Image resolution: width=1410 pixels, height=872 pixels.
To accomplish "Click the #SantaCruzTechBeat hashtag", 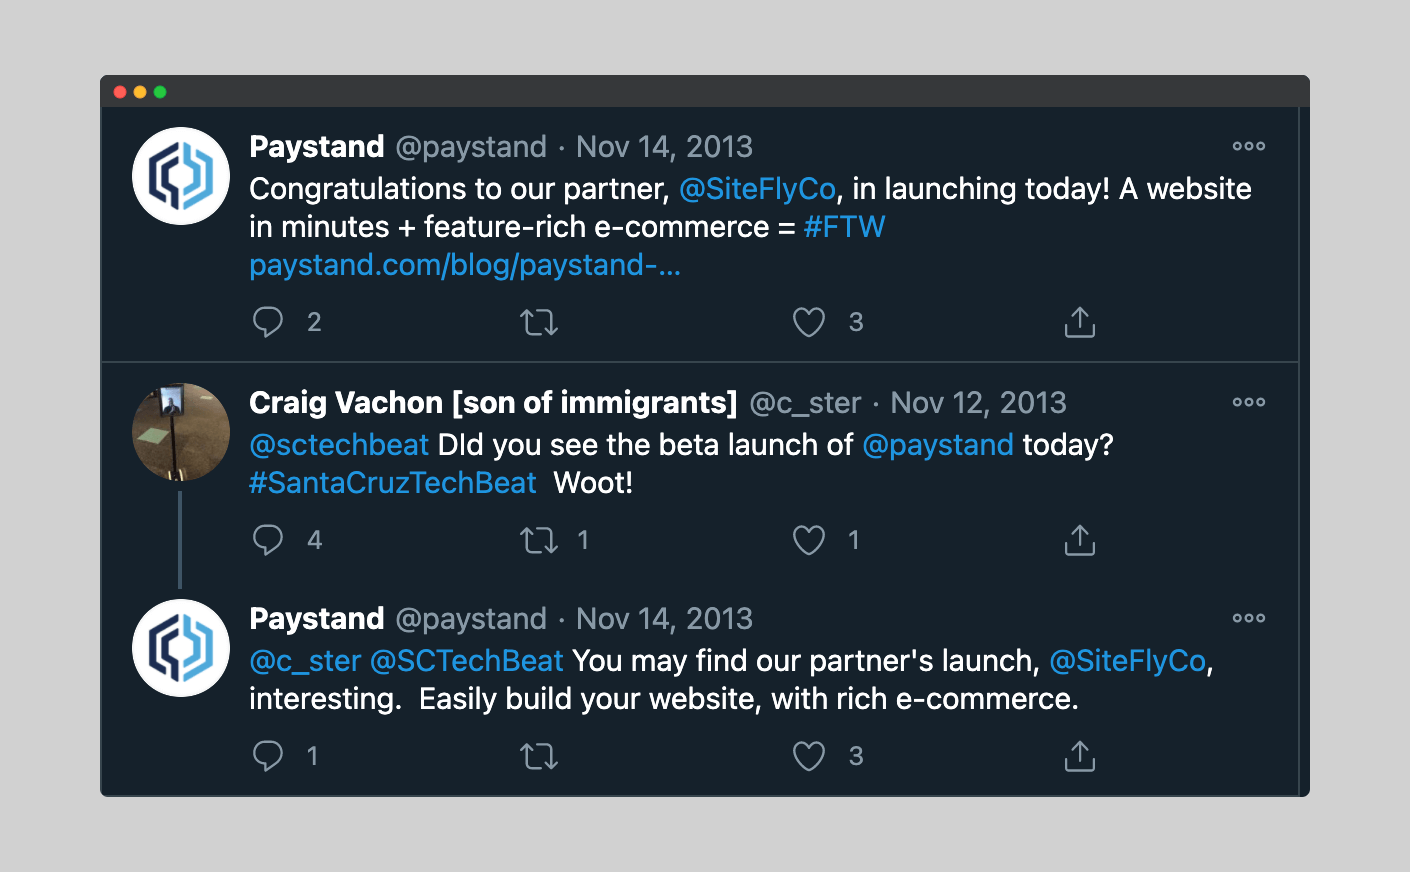I will (393, 483).
